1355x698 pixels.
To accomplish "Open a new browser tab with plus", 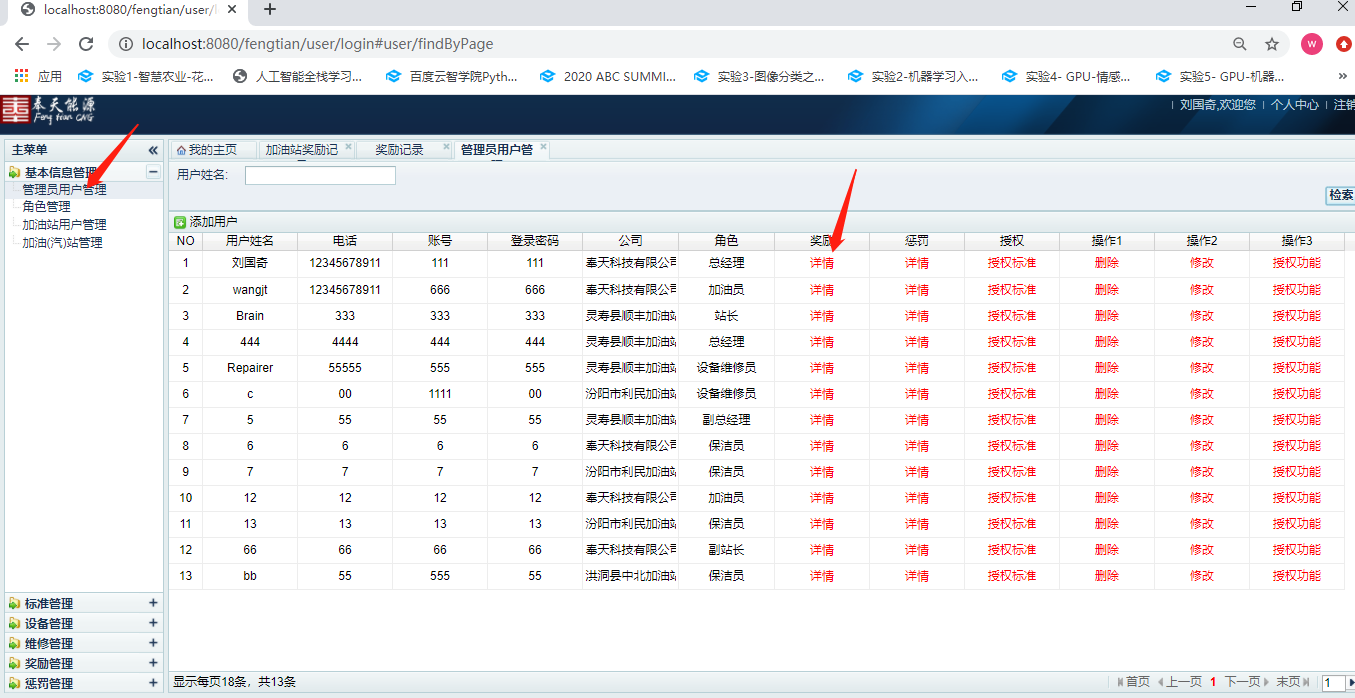I will [269, 9].
